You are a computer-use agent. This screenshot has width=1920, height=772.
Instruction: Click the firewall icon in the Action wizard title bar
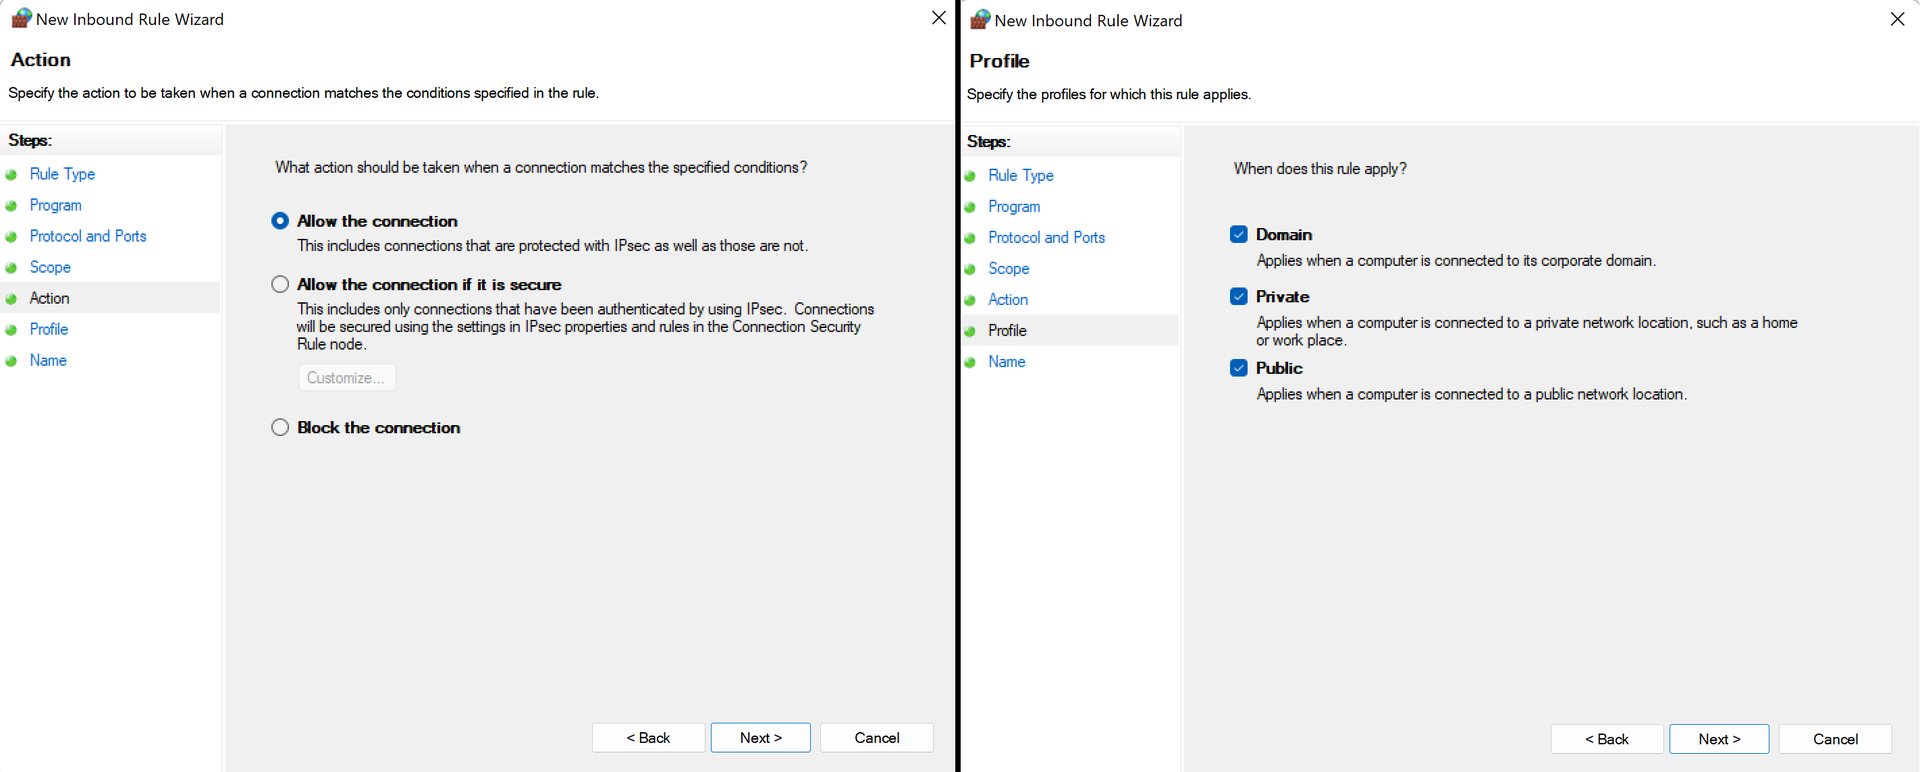20,19
